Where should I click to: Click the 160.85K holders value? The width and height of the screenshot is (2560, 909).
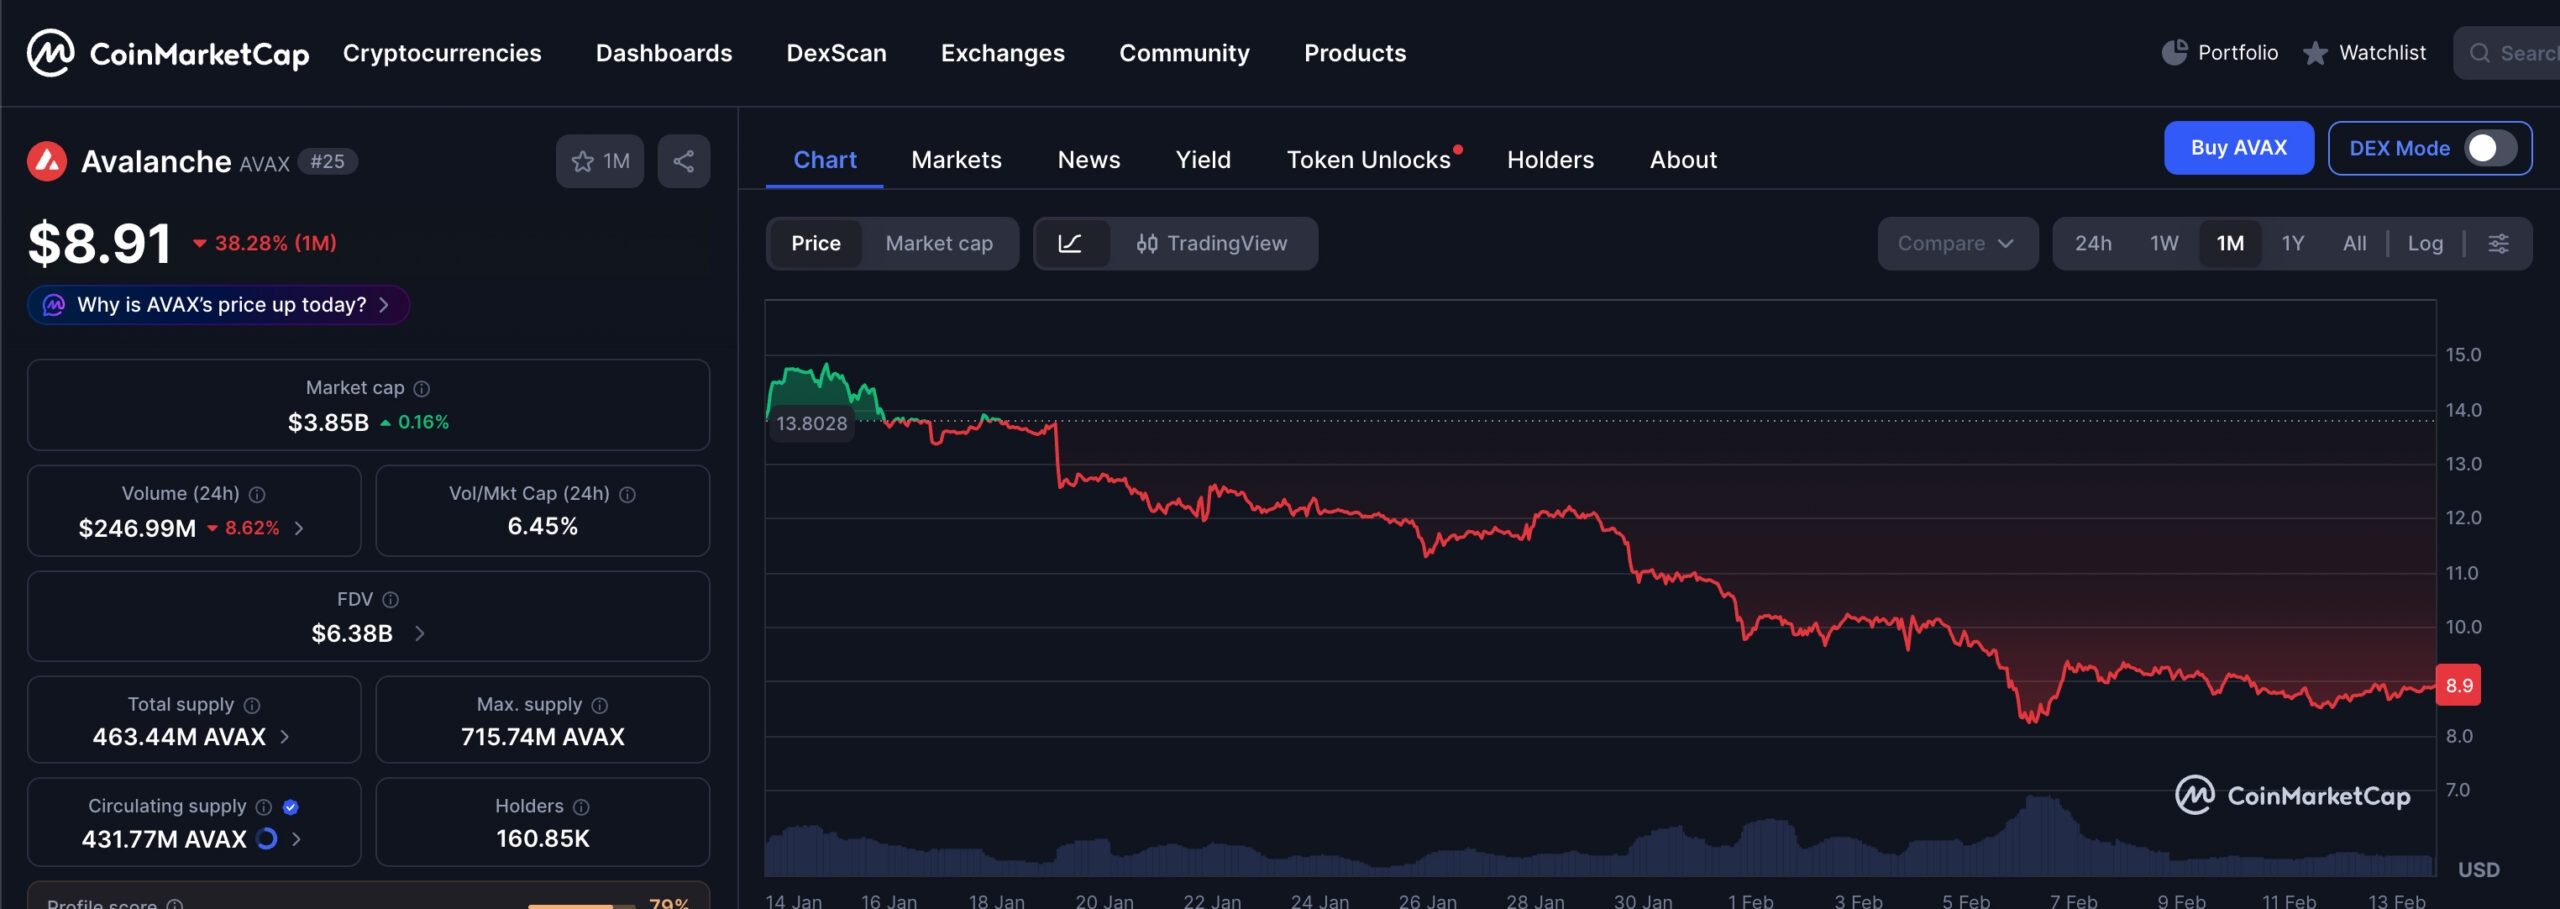tap(543, 839)
